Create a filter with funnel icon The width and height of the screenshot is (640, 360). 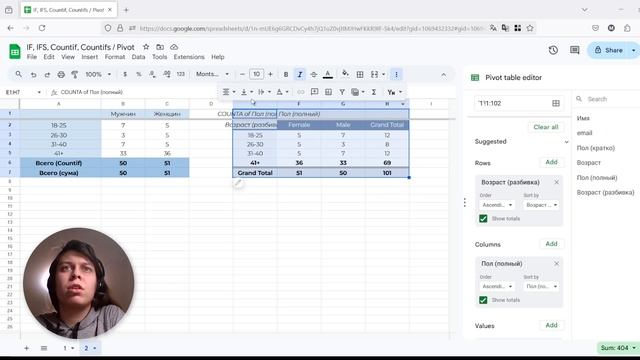[x=342, y=92]
